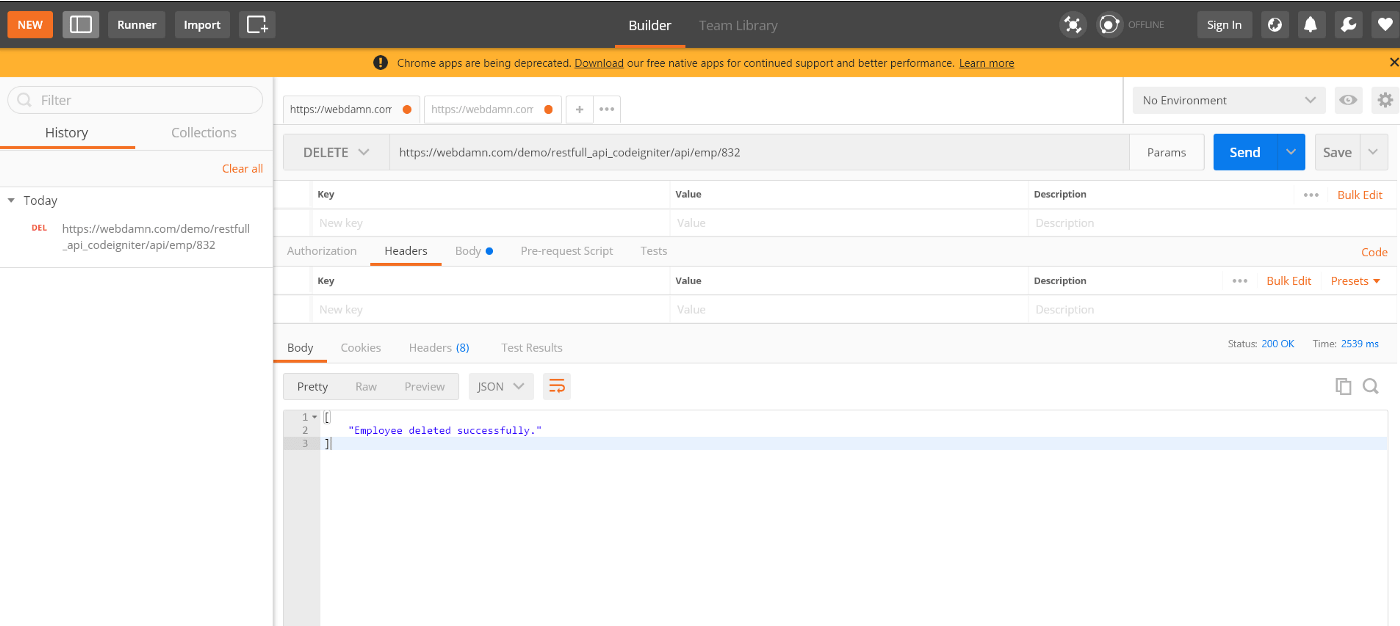Open the notifications bell
The width and height of the screenshot is (1400, 626).
(1310, 25)
